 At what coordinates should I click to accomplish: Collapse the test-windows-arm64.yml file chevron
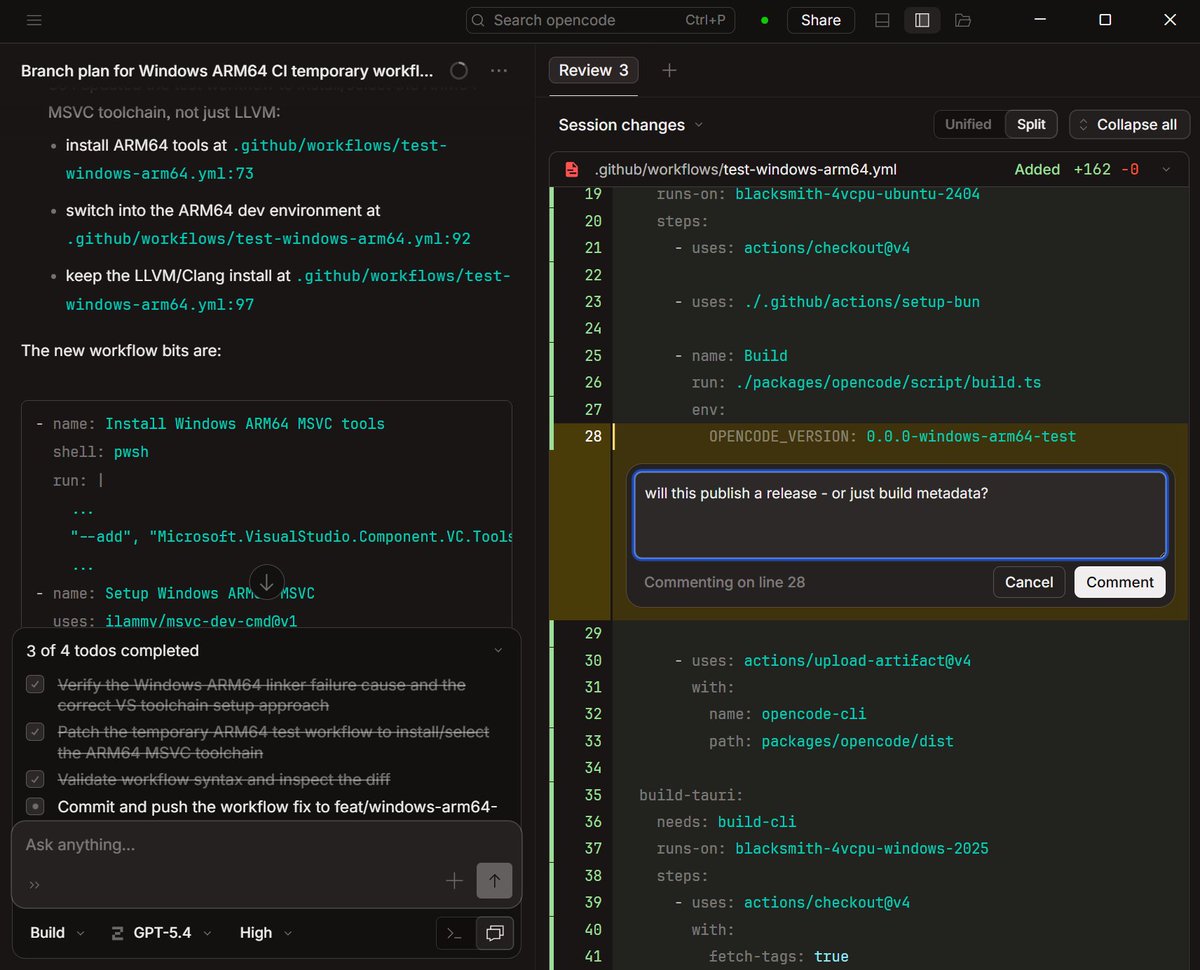pyautogui.click(x=1166, y=170)
